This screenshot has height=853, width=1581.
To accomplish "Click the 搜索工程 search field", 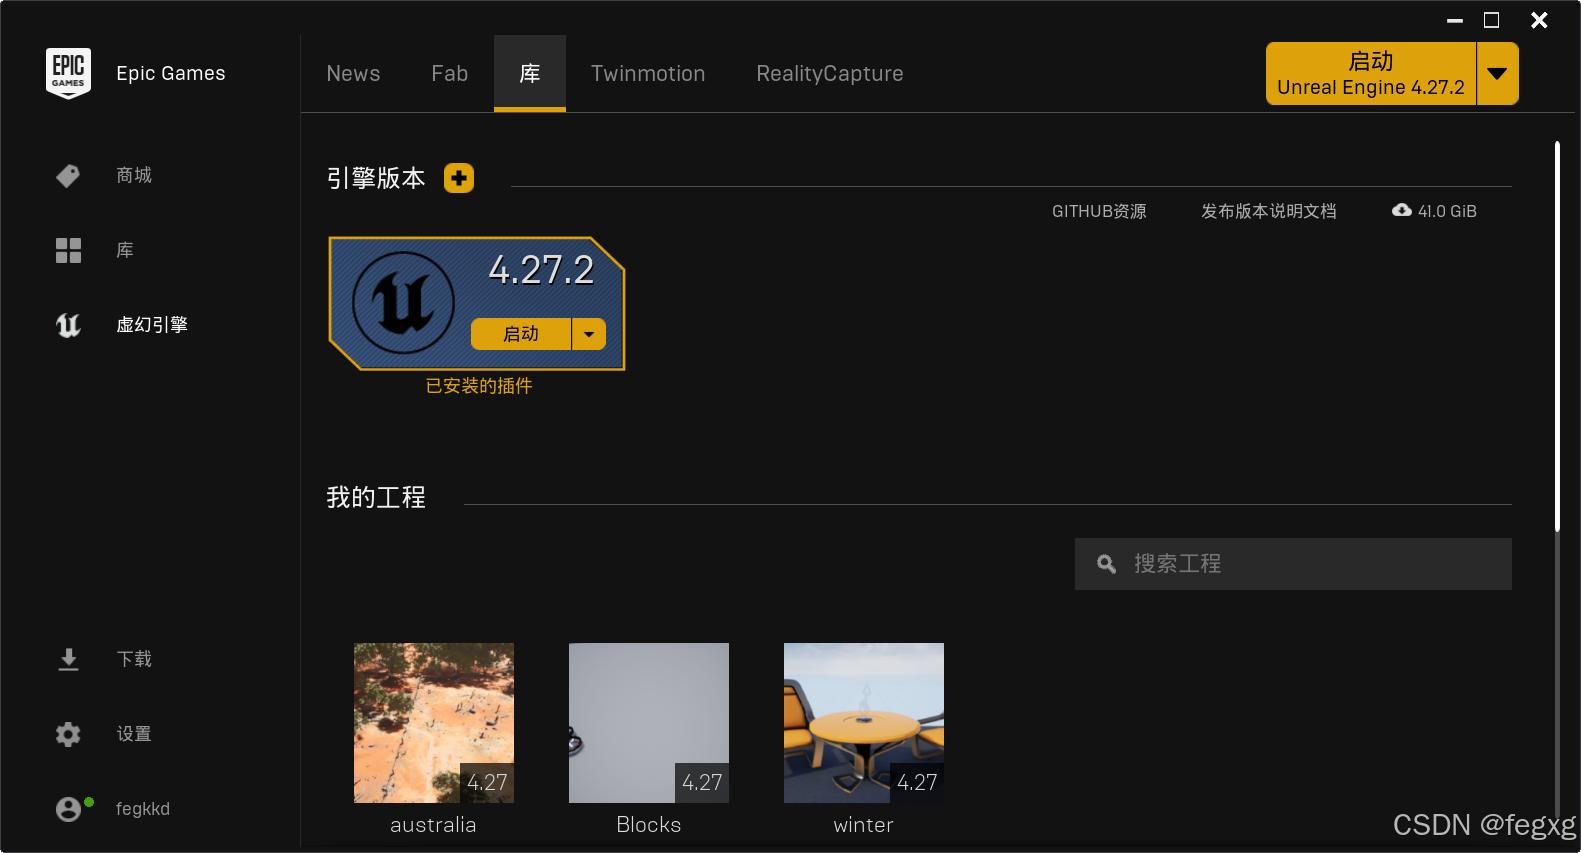I will 1293,564.
